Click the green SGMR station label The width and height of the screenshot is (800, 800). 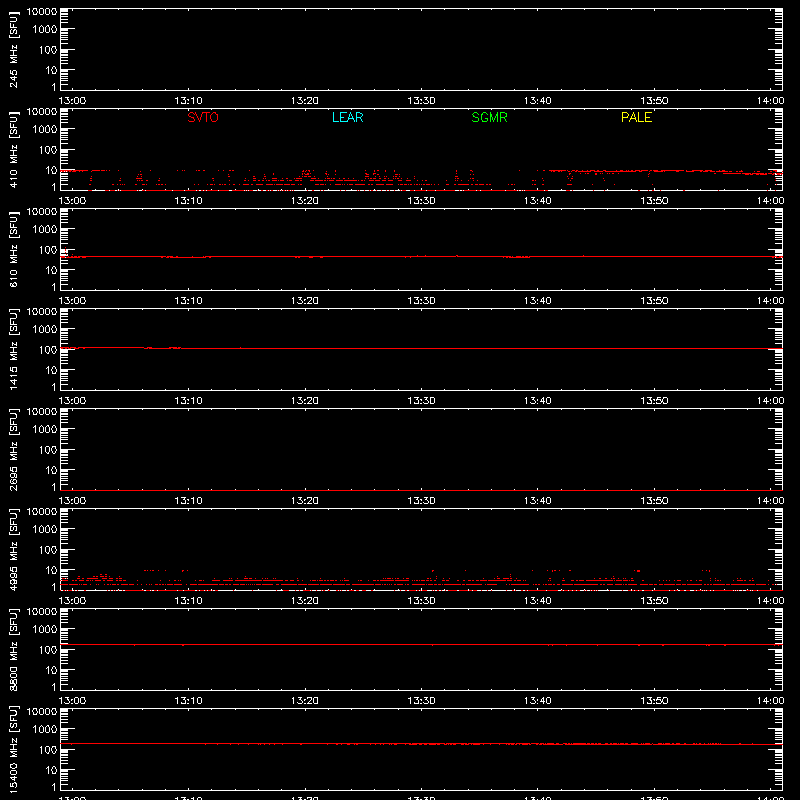coord(489,117)
